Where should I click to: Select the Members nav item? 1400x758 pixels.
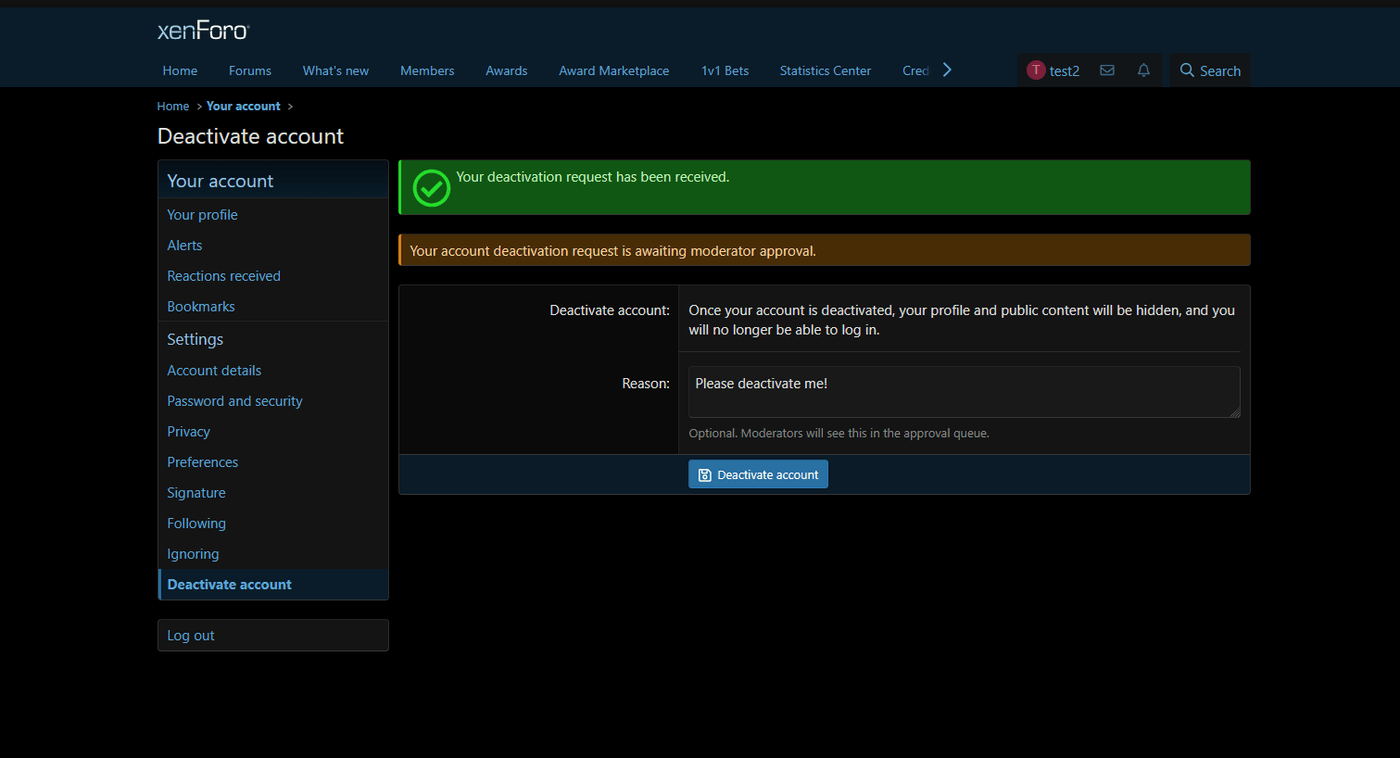[427, 71]
